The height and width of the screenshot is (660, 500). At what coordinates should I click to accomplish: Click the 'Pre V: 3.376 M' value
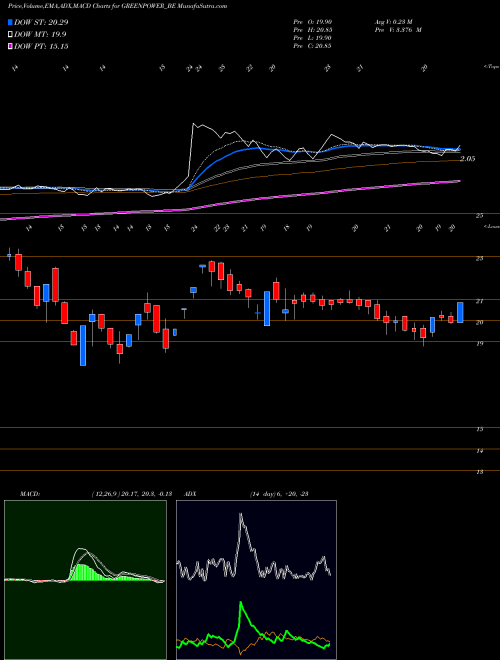399,30
